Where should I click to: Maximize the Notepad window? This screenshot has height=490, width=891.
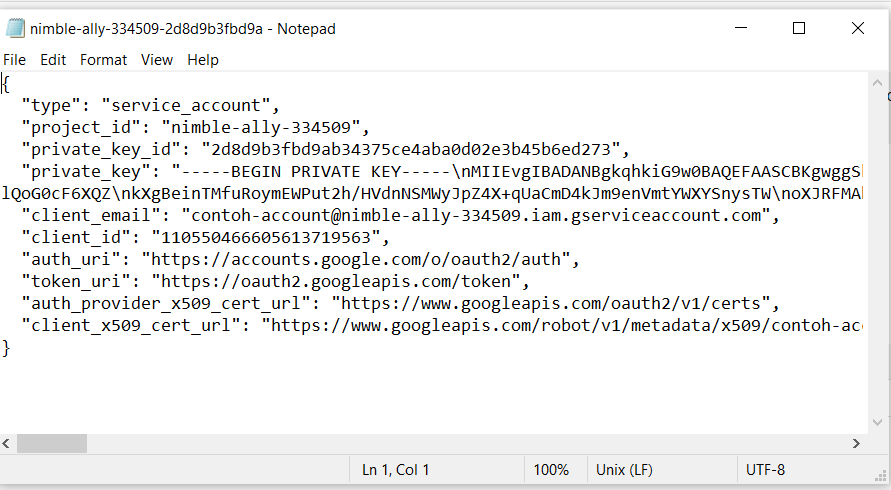[x=799, y=28]
